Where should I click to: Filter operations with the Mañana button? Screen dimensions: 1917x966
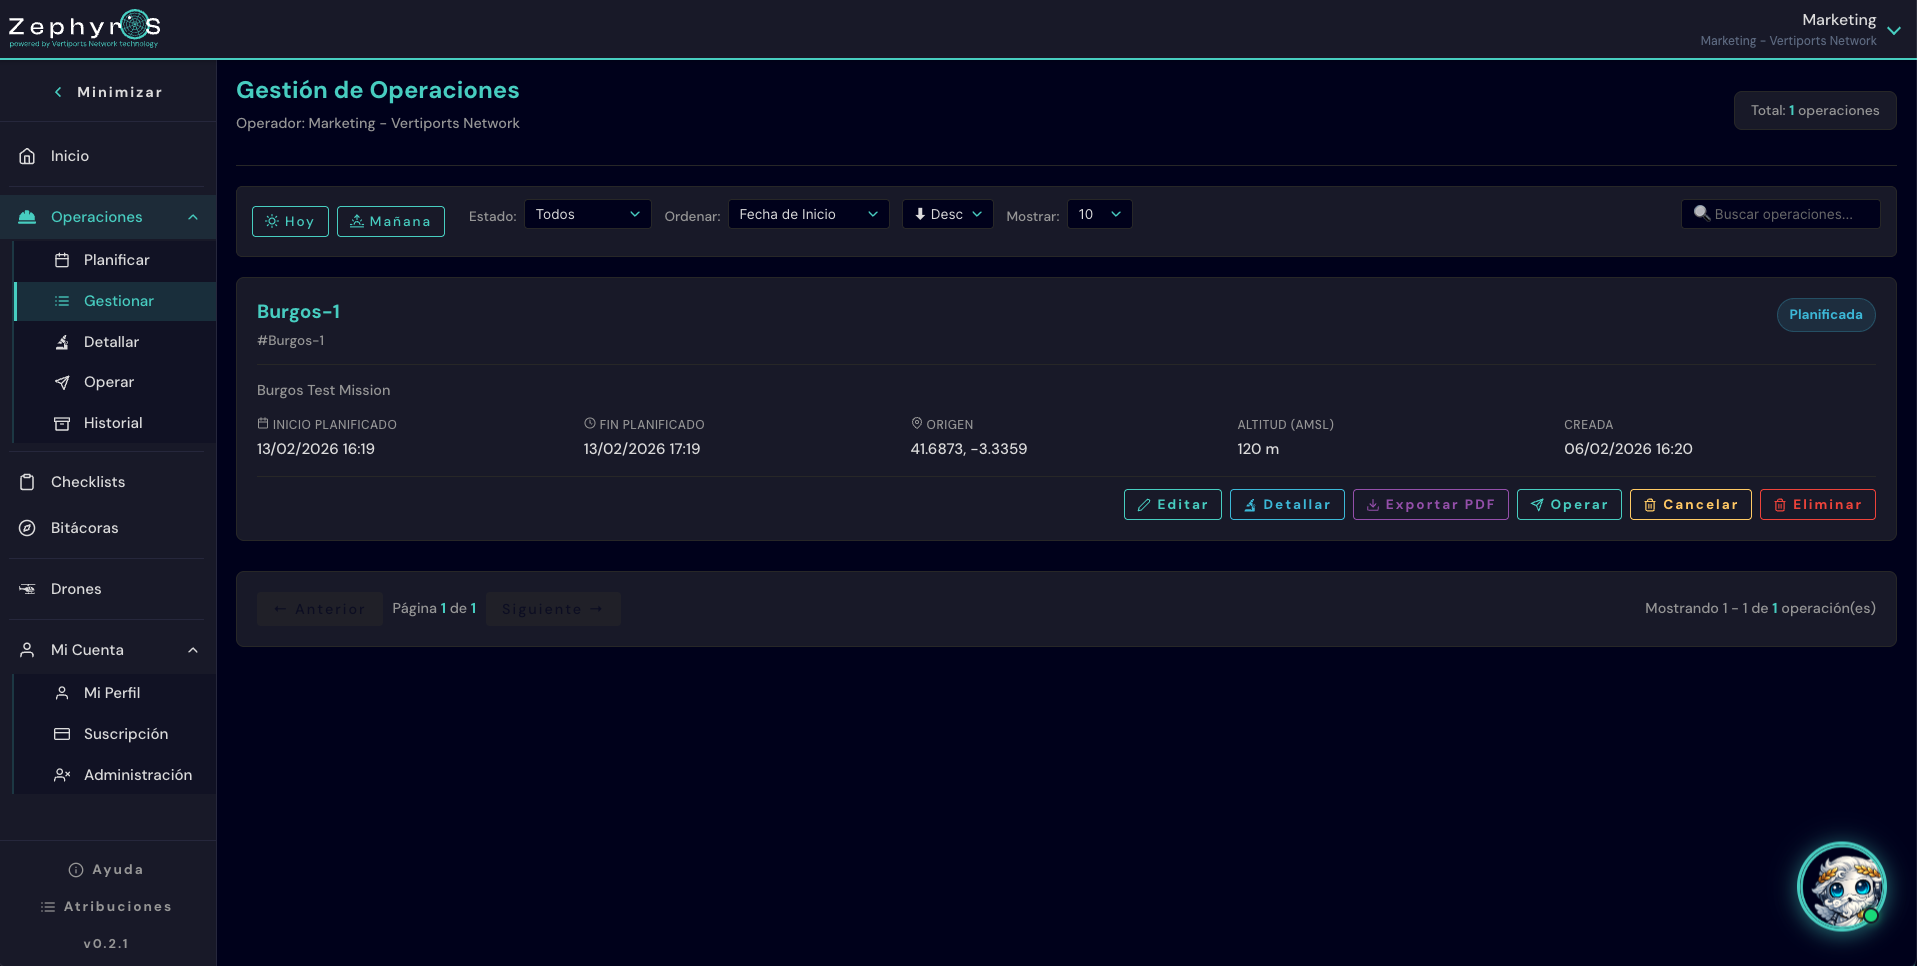click(390, 221)
